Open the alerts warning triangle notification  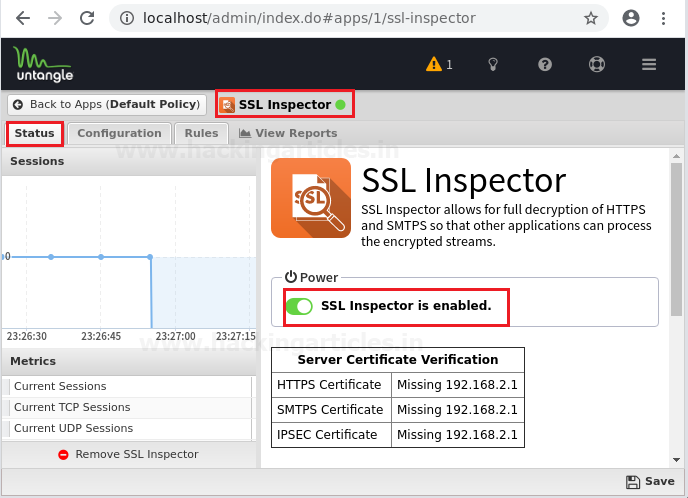(x=434, y=64)
